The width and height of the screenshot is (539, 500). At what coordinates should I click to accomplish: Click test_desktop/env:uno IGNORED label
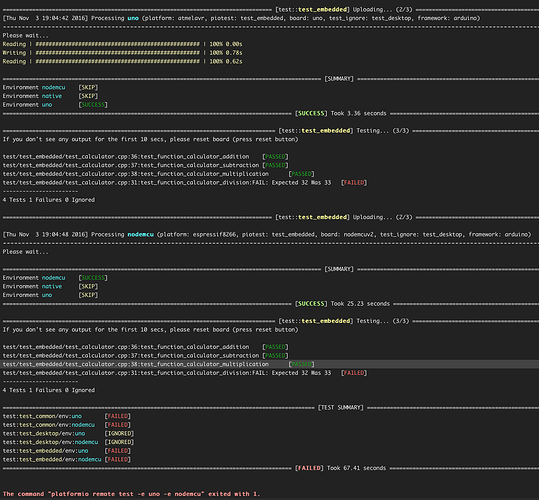[x=119, y=433]
